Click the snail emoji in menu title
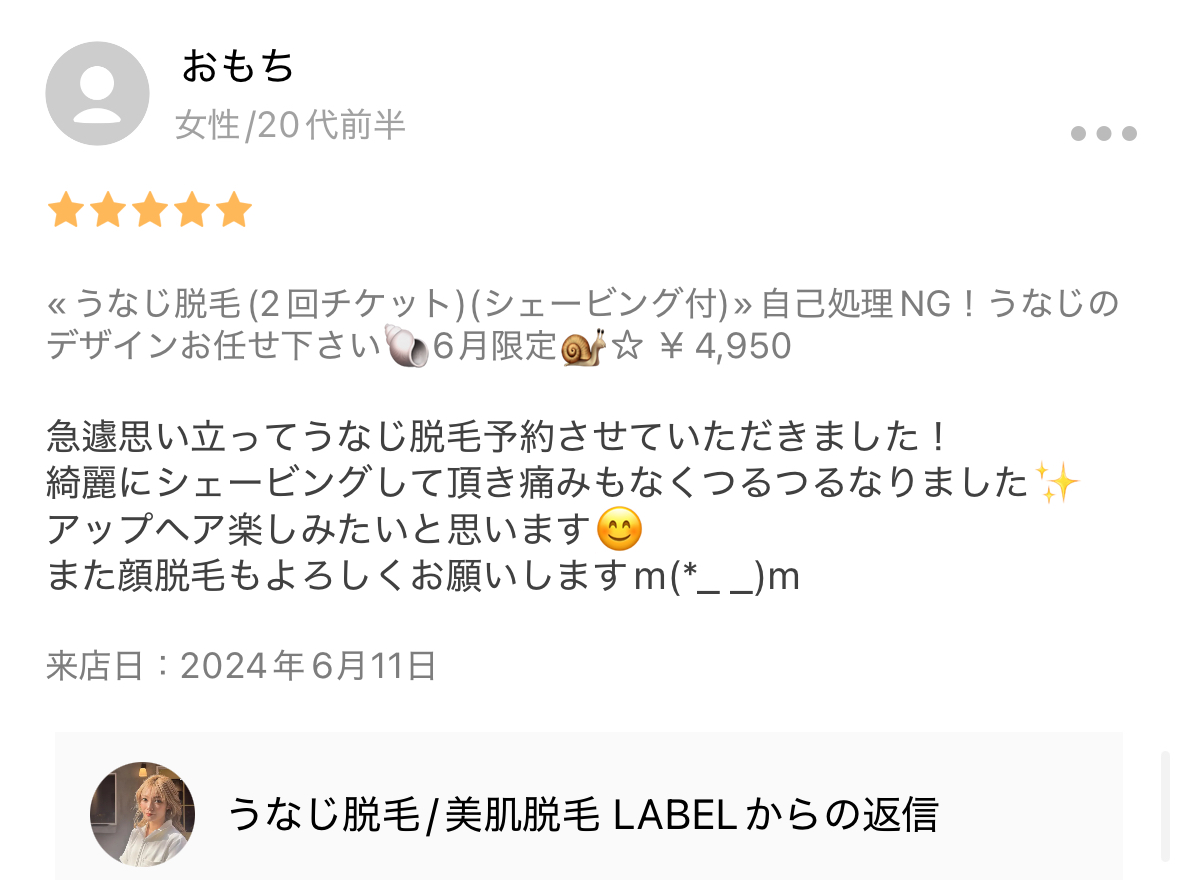This screenshot has width=1179, height=880. coord(583,347)
